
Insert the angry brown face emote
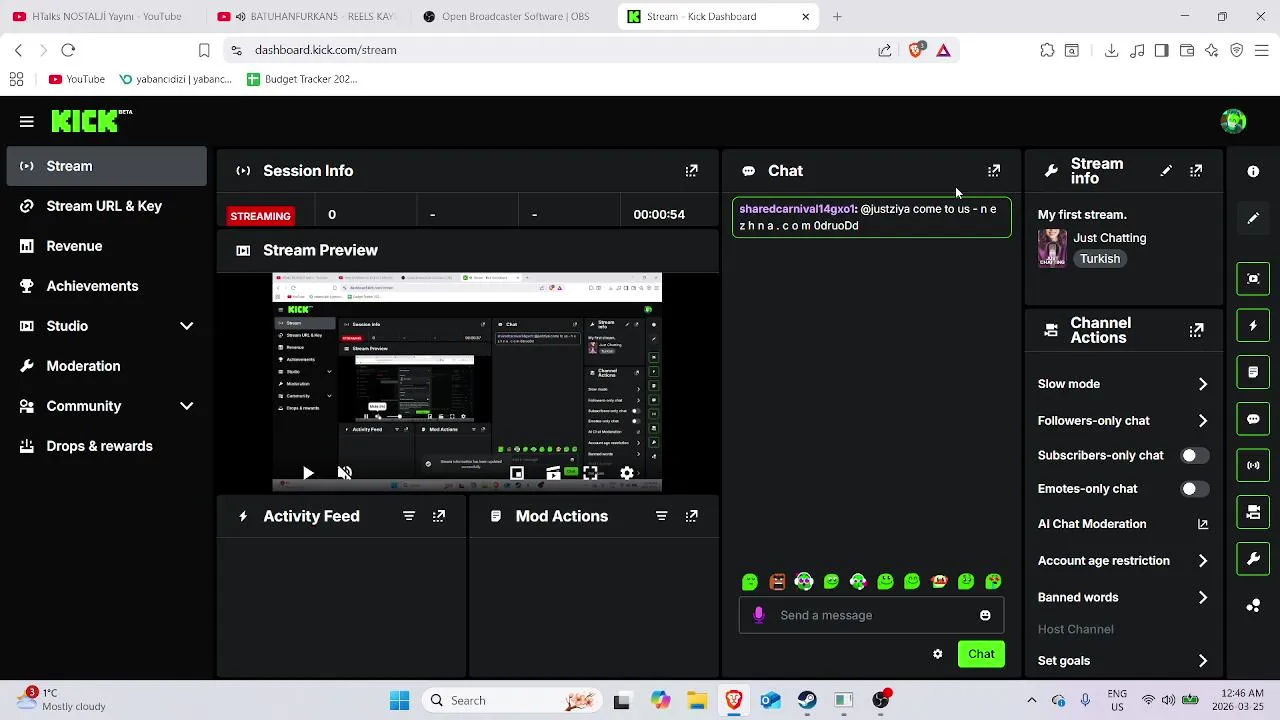coord(777,582)
